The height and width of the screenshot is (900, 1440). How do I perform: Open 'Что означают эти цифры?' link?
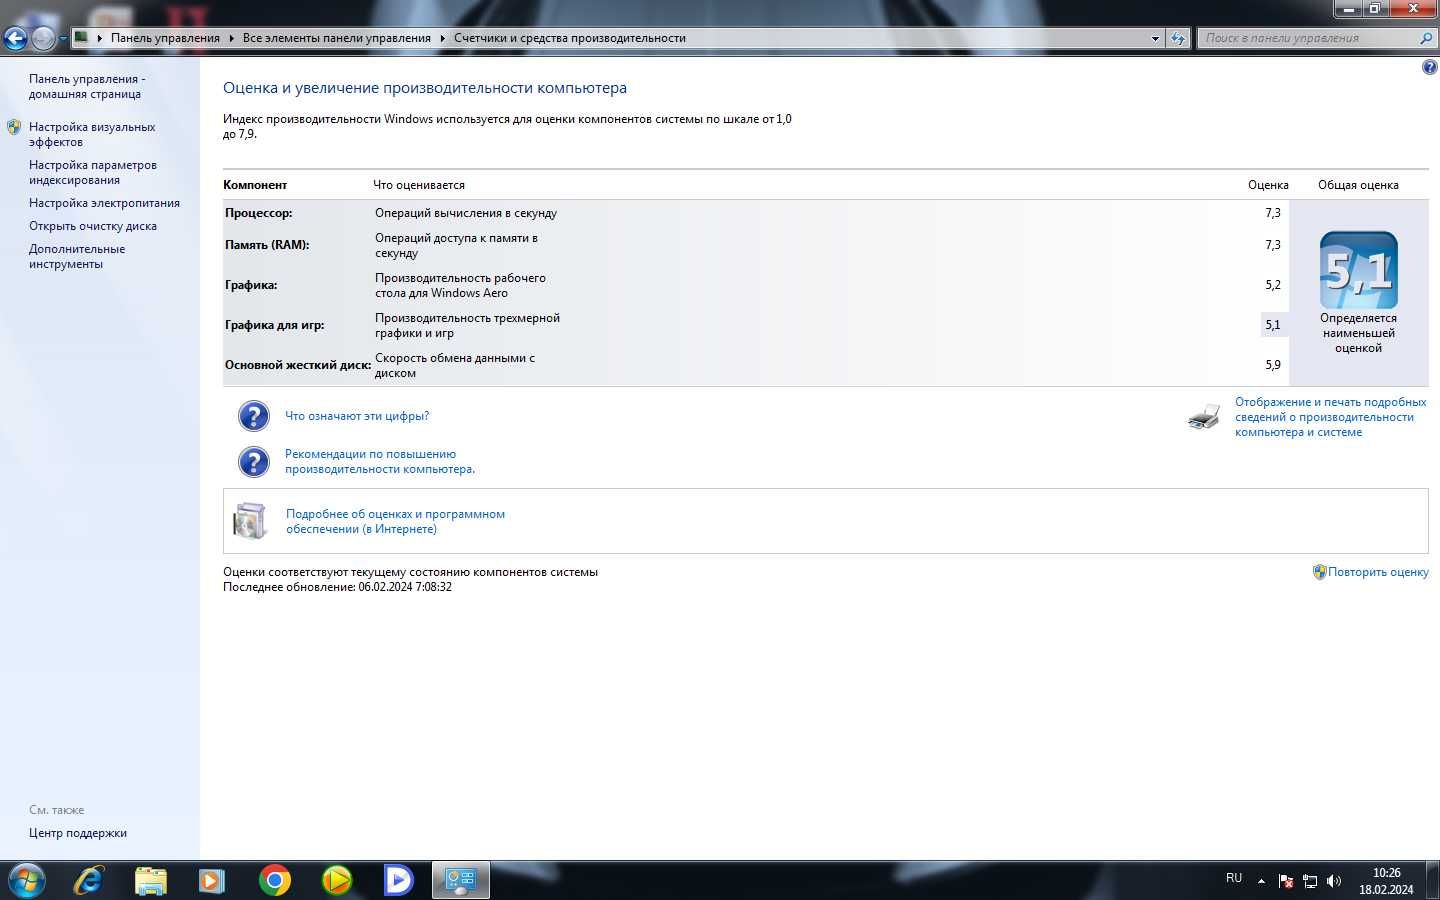click(x=357, y=416)
